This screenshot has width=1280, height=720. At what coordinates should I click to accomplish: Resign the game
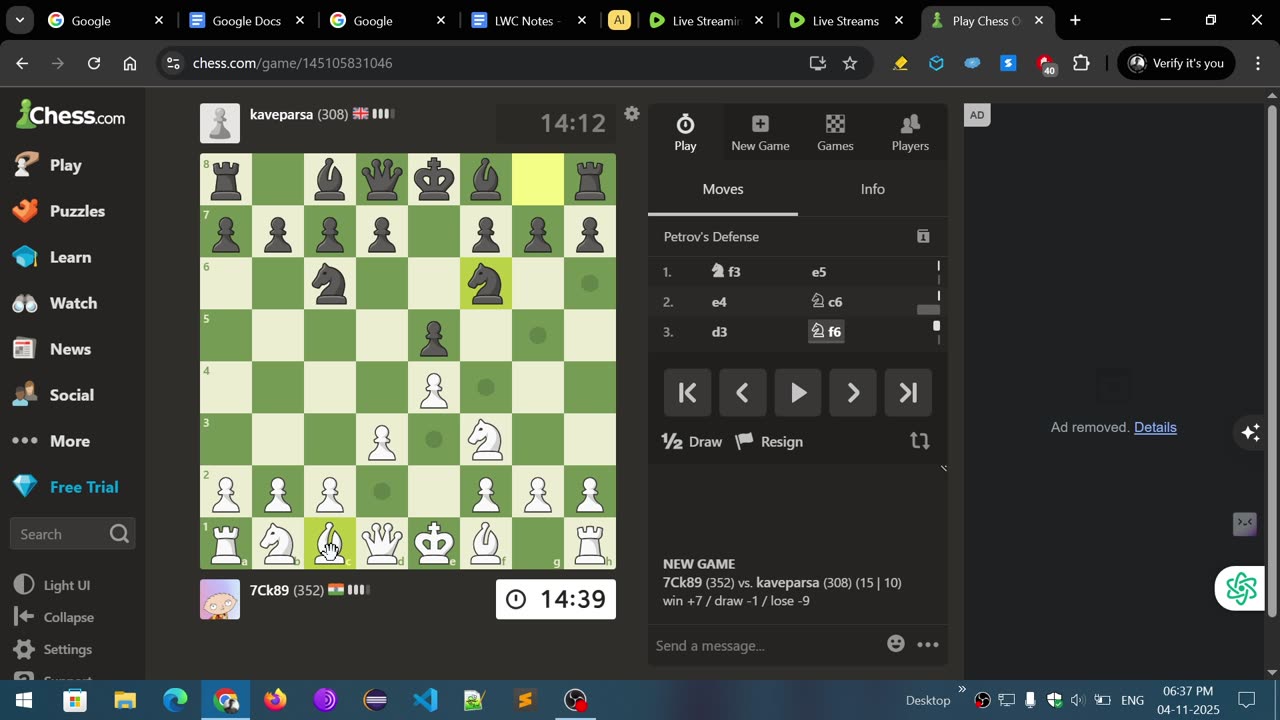coord(769,441)
